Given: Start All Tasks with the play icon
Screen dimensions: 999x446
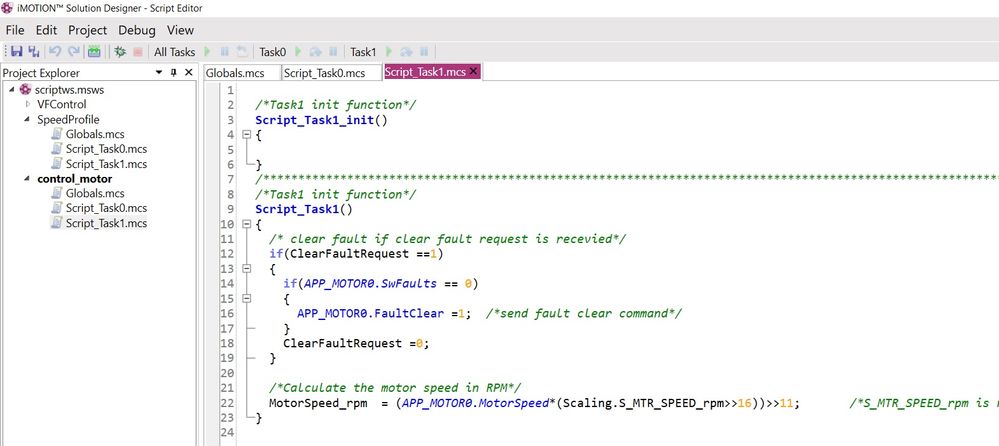Looking at the screenshot, I should point(207,51).
